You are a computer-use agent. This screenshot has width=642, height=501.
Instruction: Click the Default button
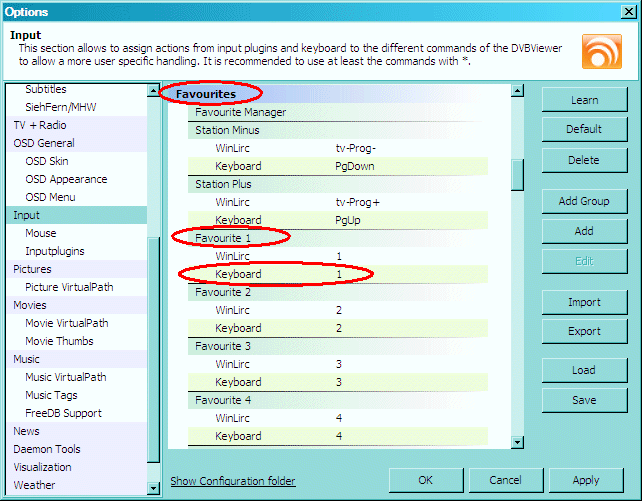click(x=584, y=129)
